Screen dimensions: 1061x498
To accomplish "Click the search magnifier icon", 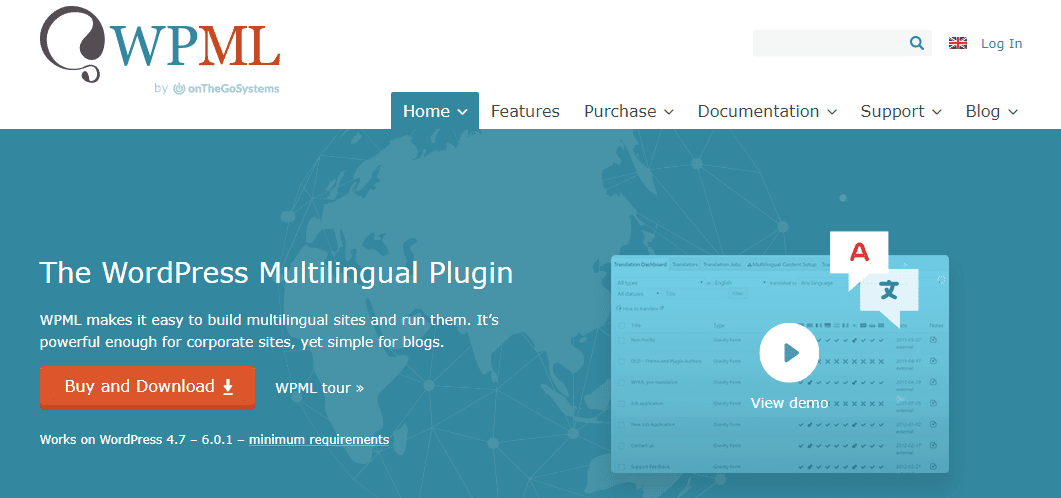I will pyautogui.click(x=917, y=43).
